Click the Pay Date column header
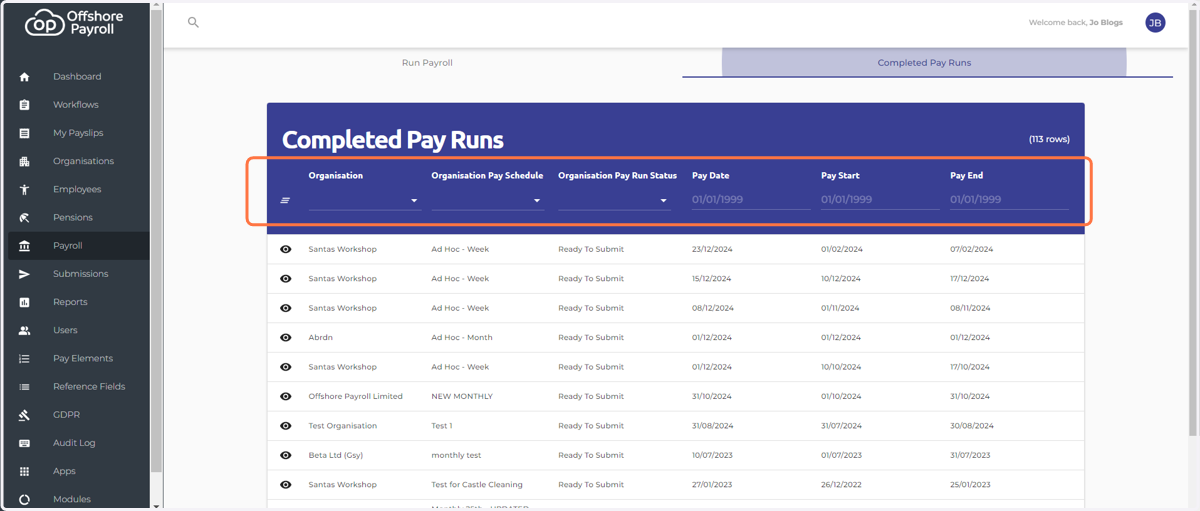 pyautogui.click(x=711, y=176)
